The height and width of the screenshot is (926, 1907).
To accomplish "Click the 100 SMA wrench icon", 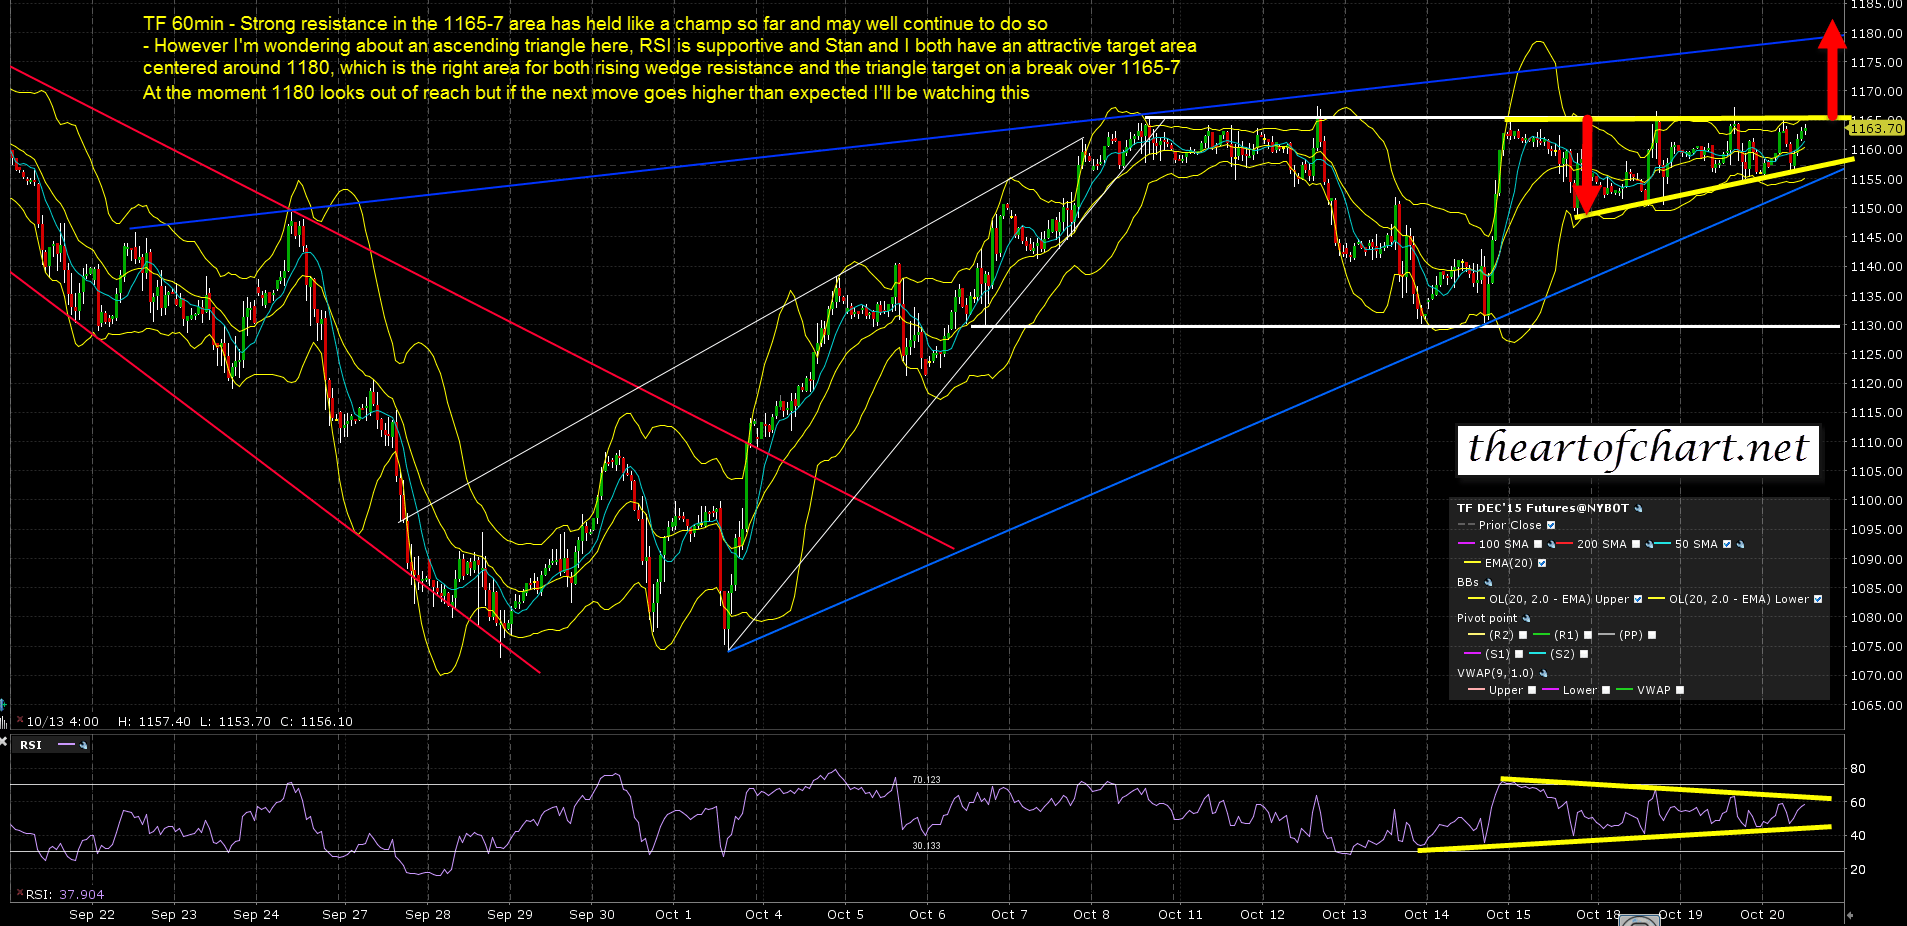I will tap(1551, 545).
